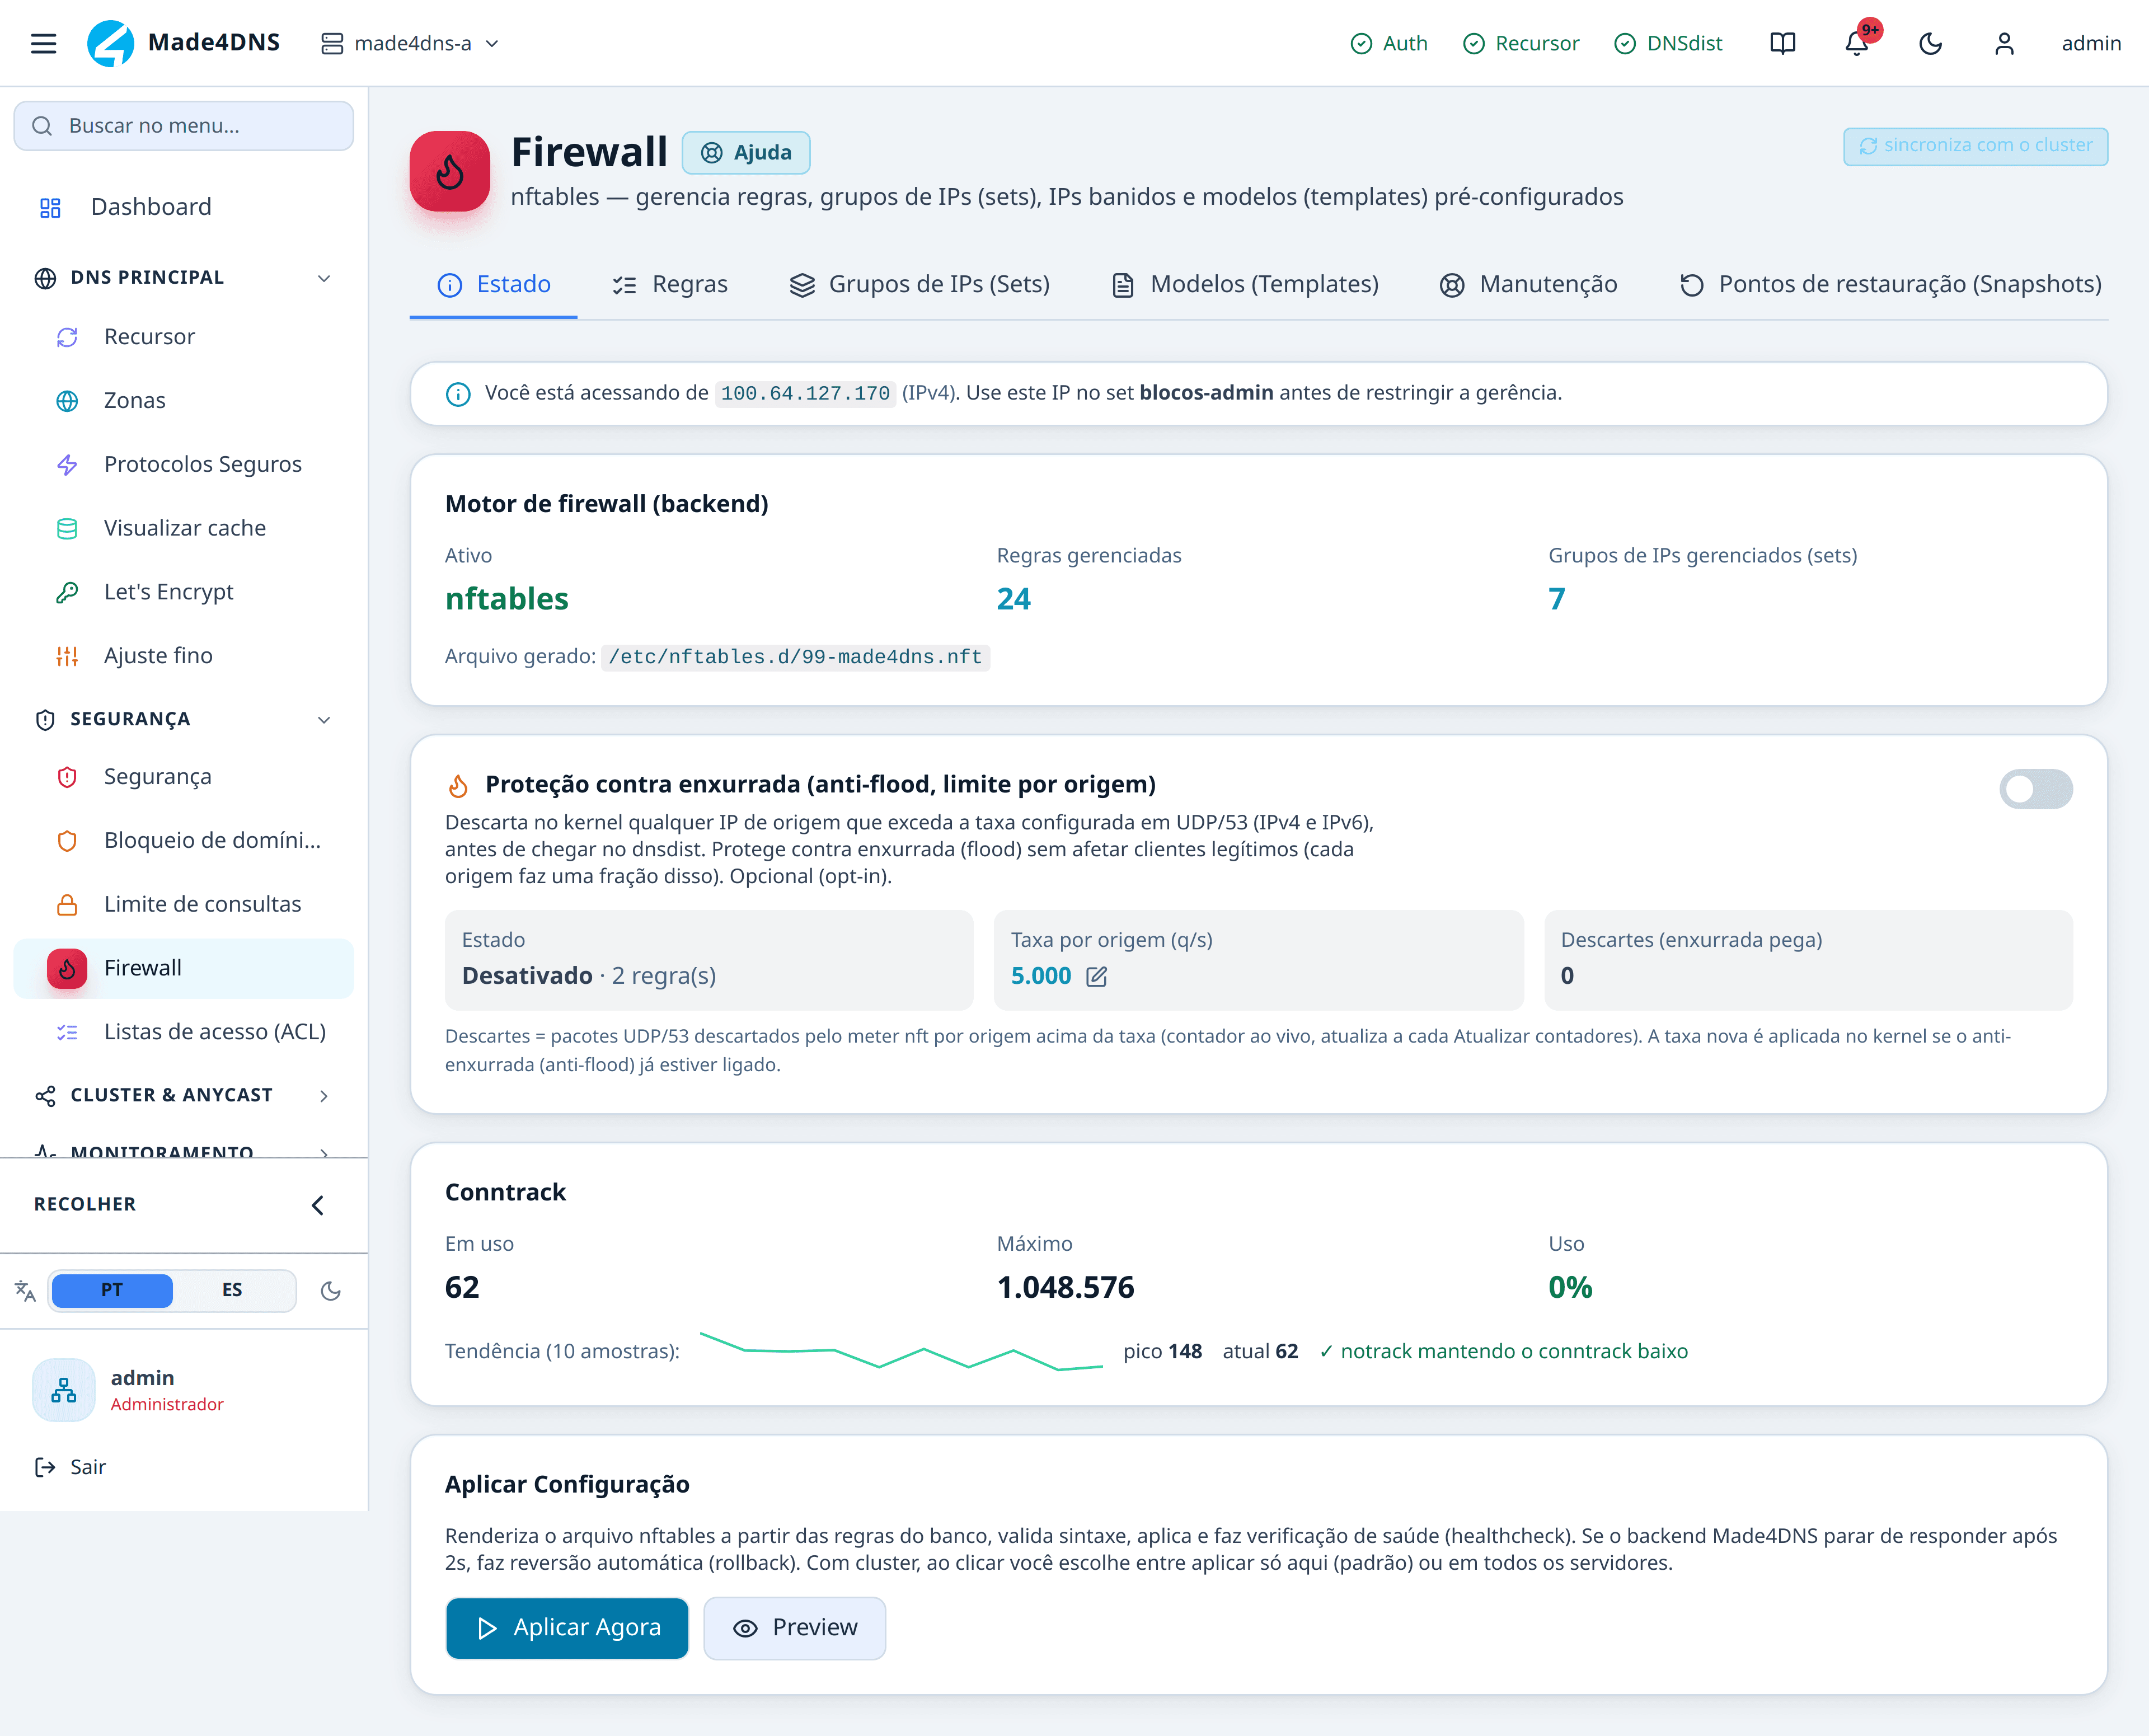The width and height of the screenshot is (2149, 1736).
Task: Open the notifications bell icon
Action: coord(1856,43)
